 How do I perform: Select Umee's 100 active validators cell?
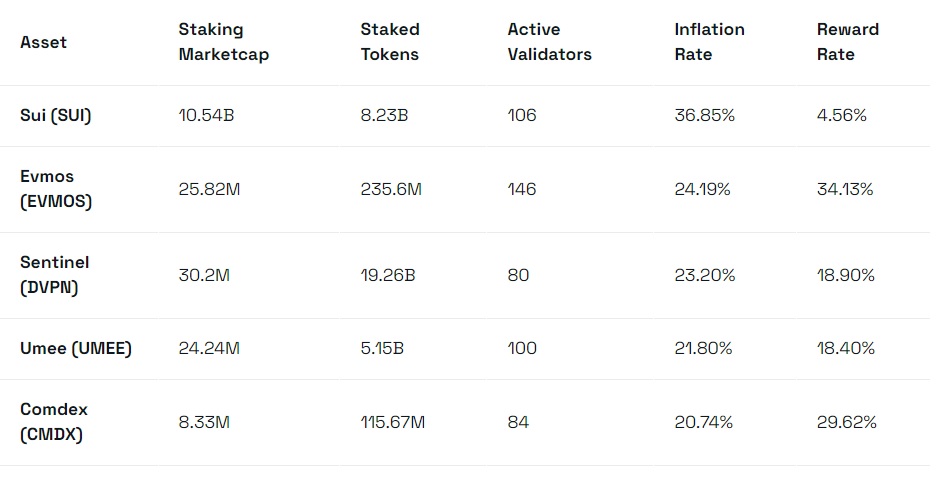[522, 348]
